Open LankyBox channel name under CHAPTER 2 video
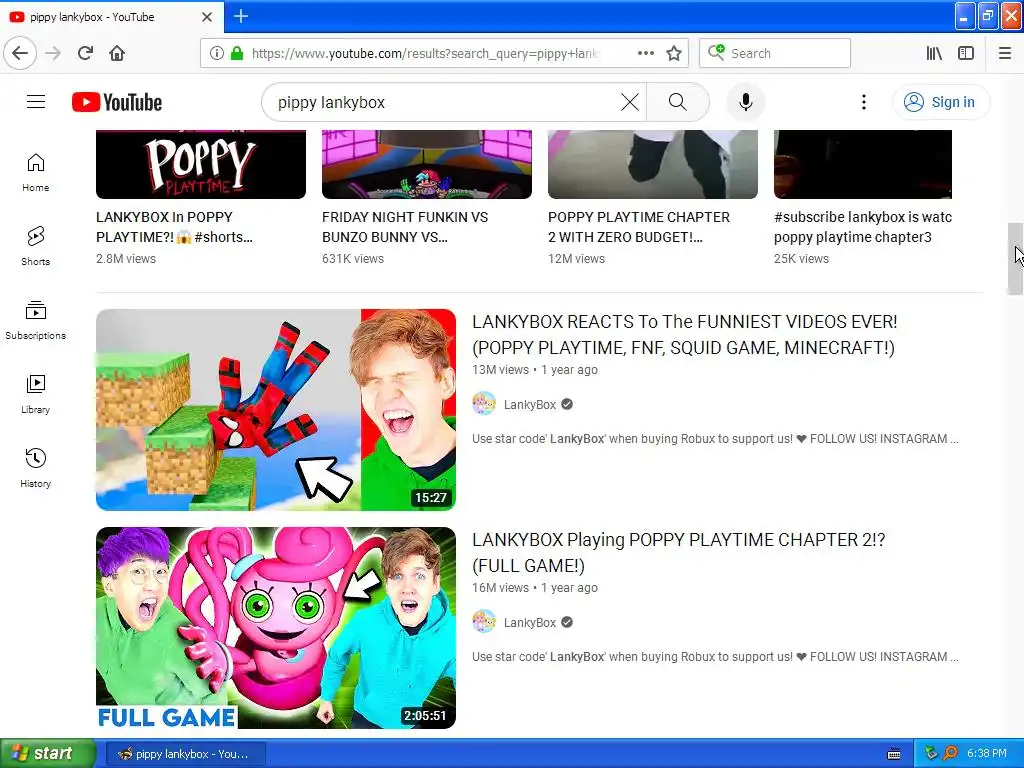Viewport: 1024px width, 768px height. pos(530,622)
